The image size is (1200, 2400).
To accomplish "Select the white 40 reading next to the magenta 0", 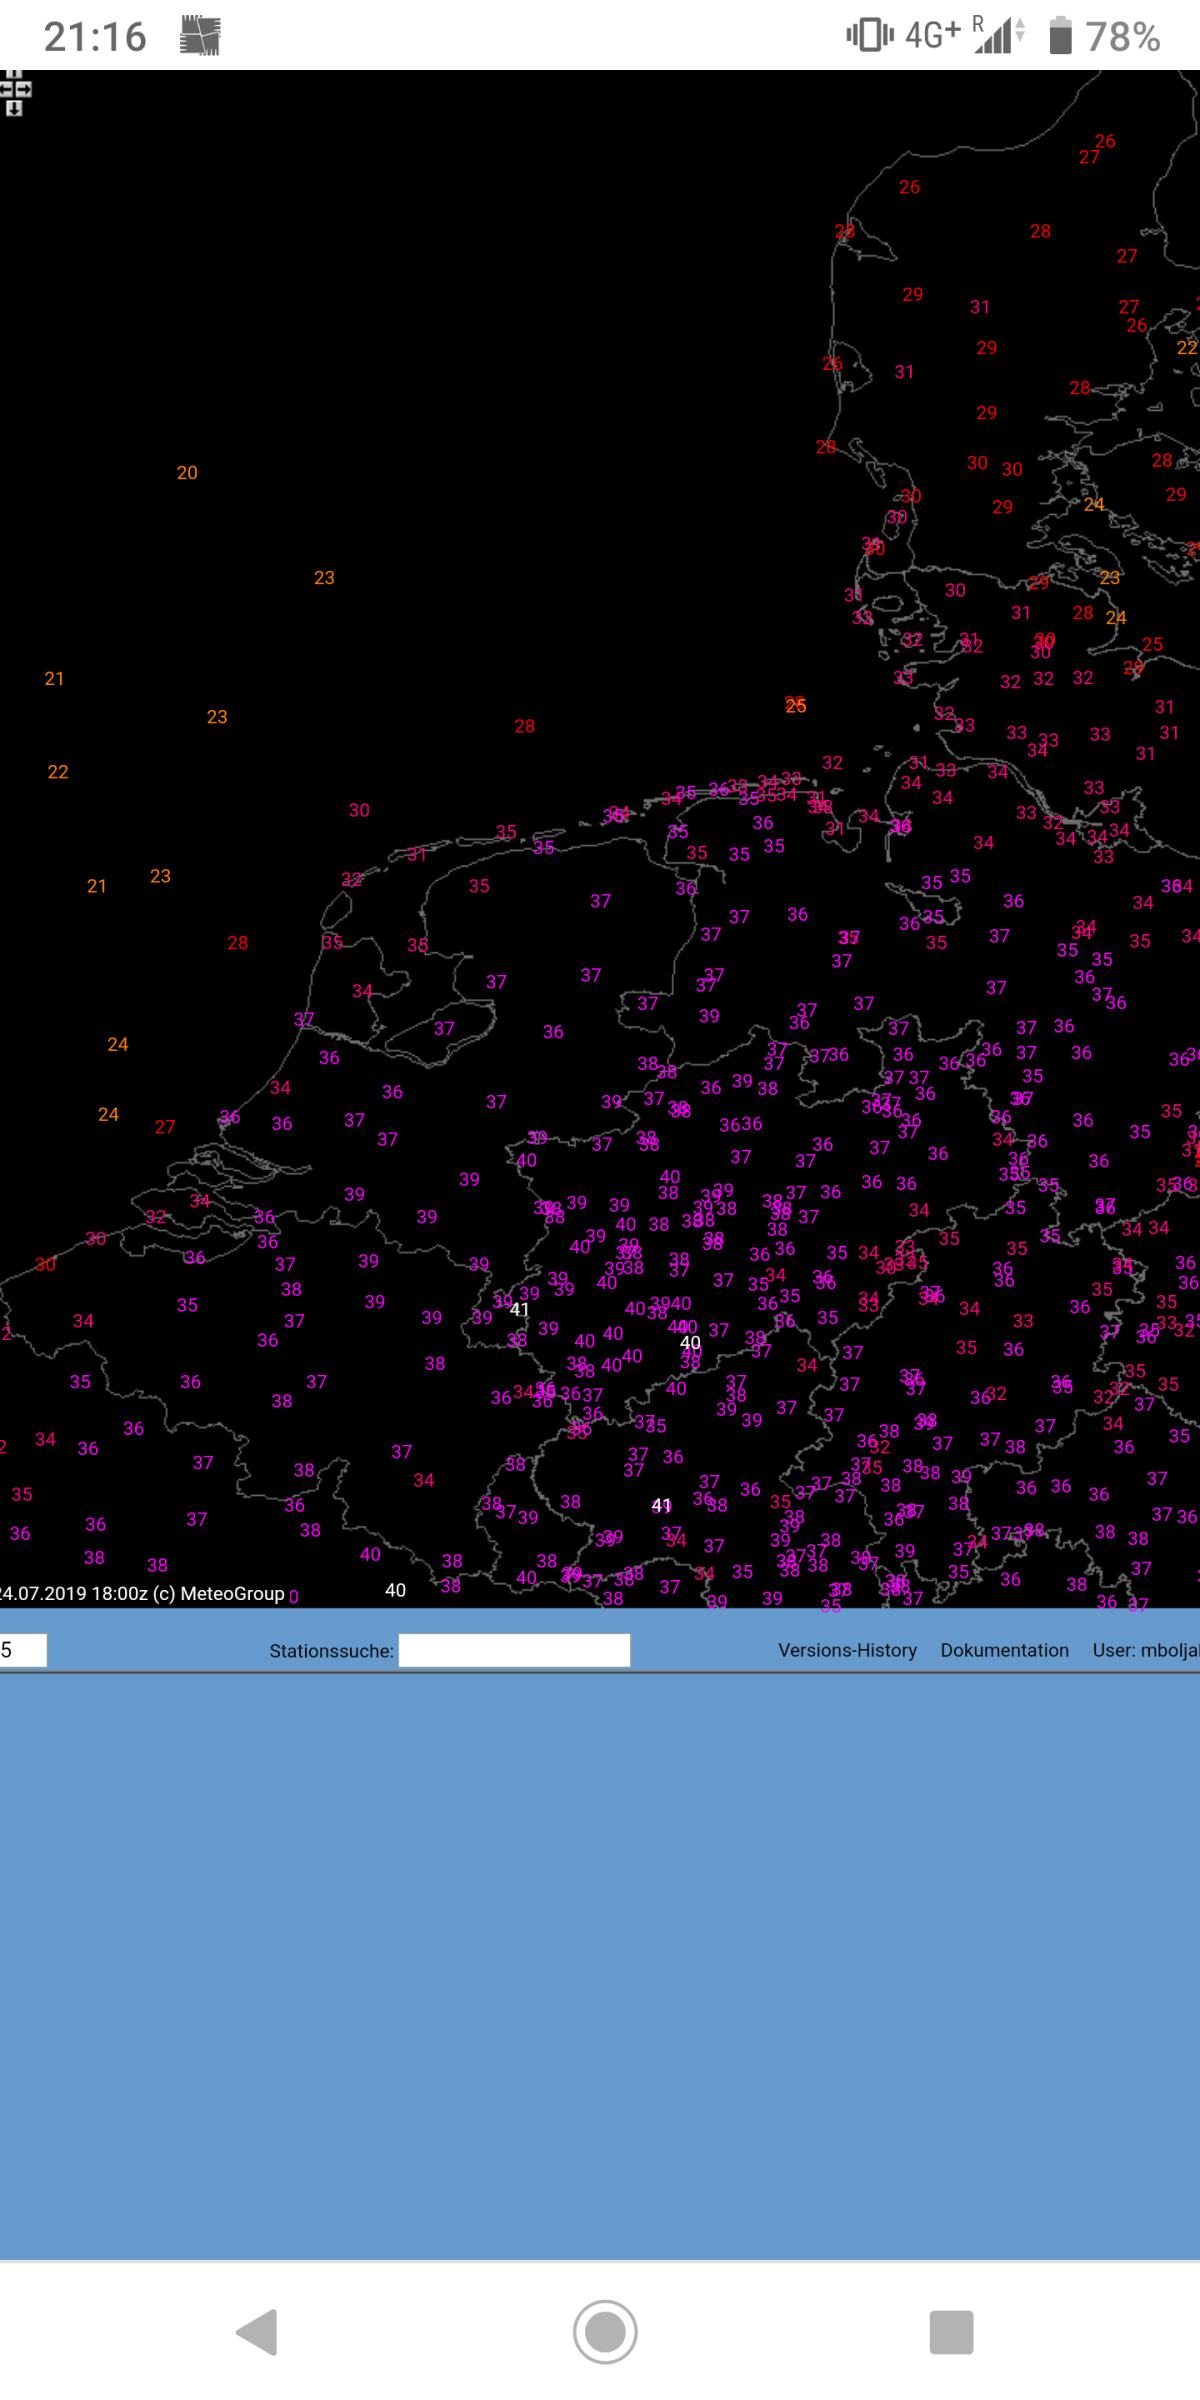I will tap(396, 1590).
